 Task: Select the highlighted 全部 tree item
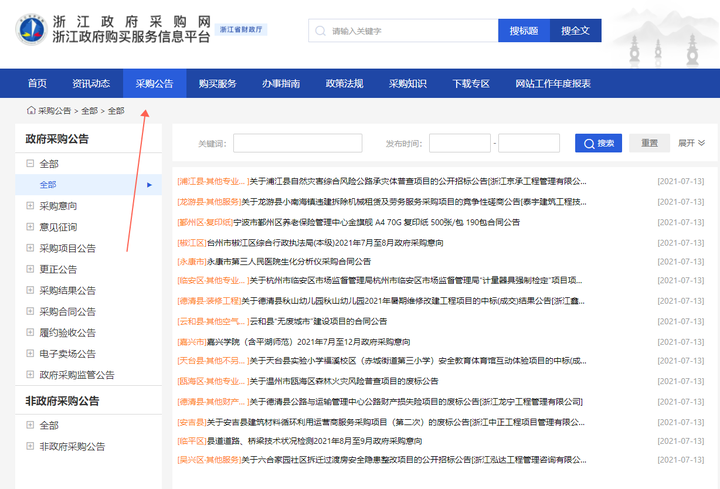88,185
